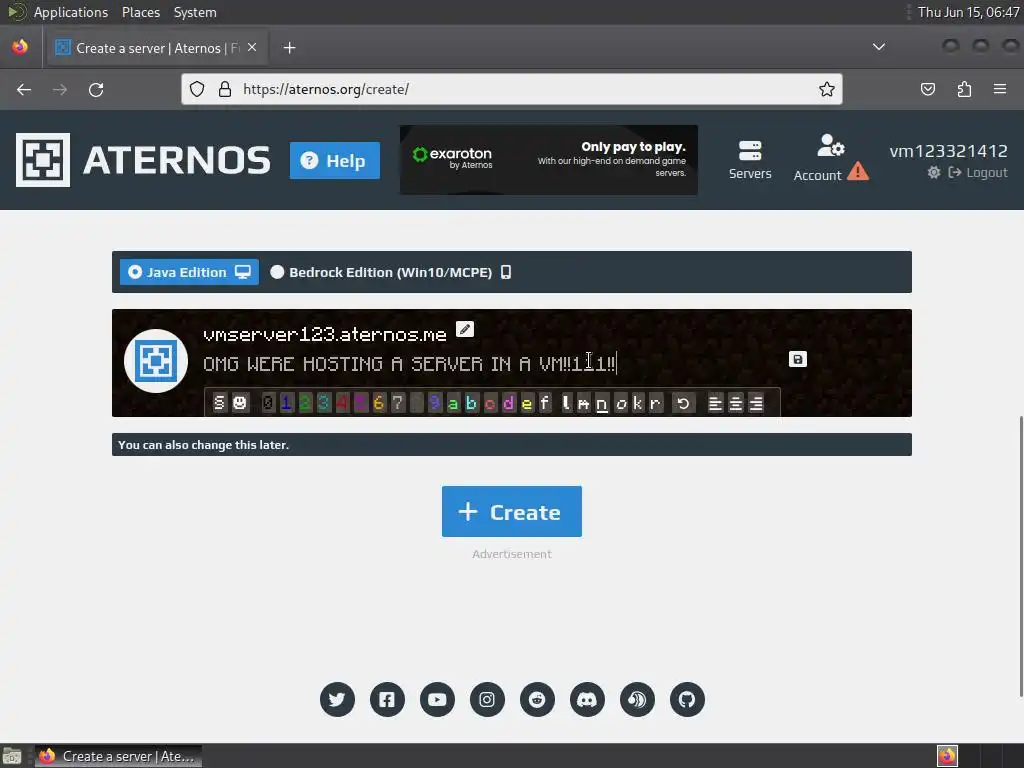The width and height of the screenshot is (1024, 768).
Task: Pick dark aqua color code 3
Action: [323, 403]
